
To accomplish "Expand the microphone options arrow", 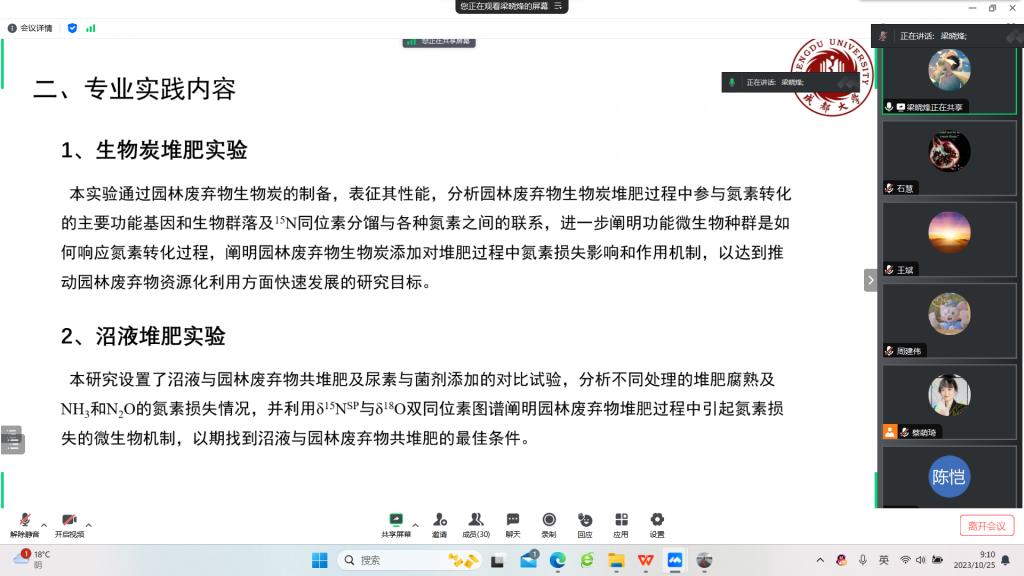I will pos(44,524).
